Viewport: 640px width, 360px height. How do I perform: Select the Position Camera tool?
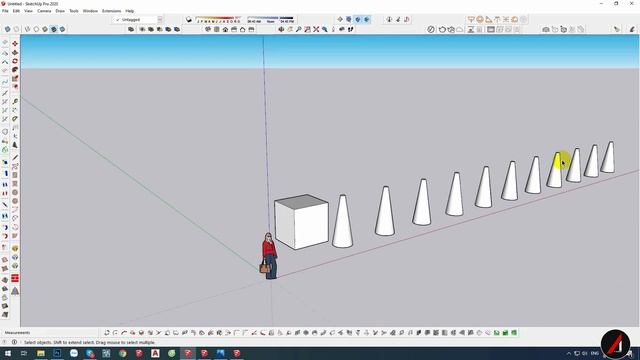pos(333,29)
